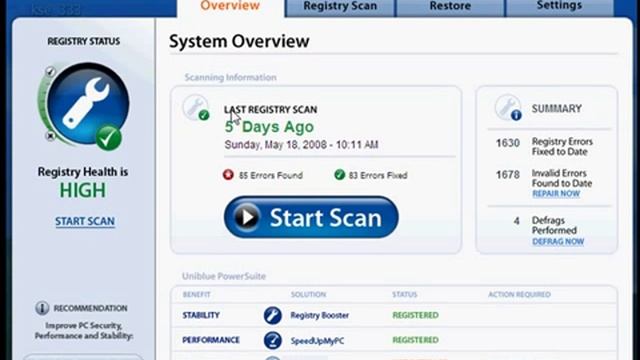Click the START SCAN link in sidebar
The width and height of the screenshot is (640, 360).
85,221
